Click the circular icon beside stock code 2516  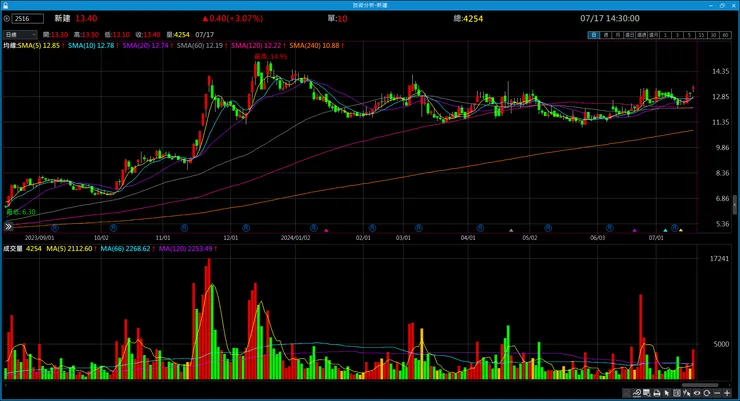coord(7,18)
